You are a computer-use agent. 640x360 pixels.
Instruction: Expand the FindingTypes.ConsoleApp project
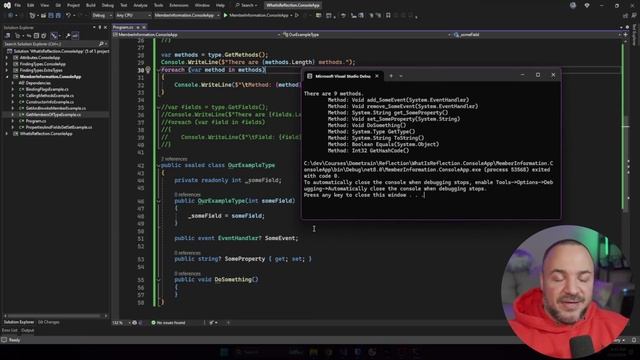7,64
